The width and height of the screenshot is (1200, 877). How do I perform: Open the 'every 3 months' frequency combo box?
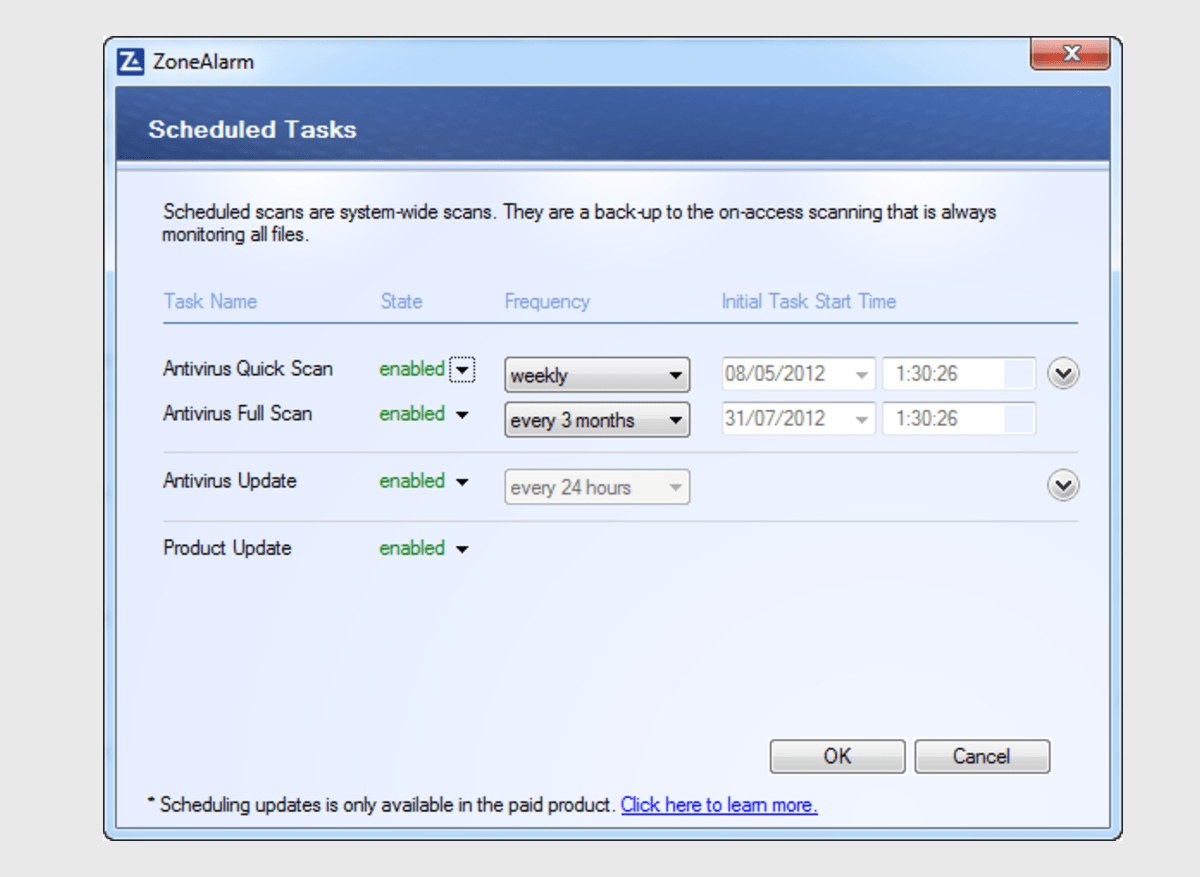coord(597,420)
